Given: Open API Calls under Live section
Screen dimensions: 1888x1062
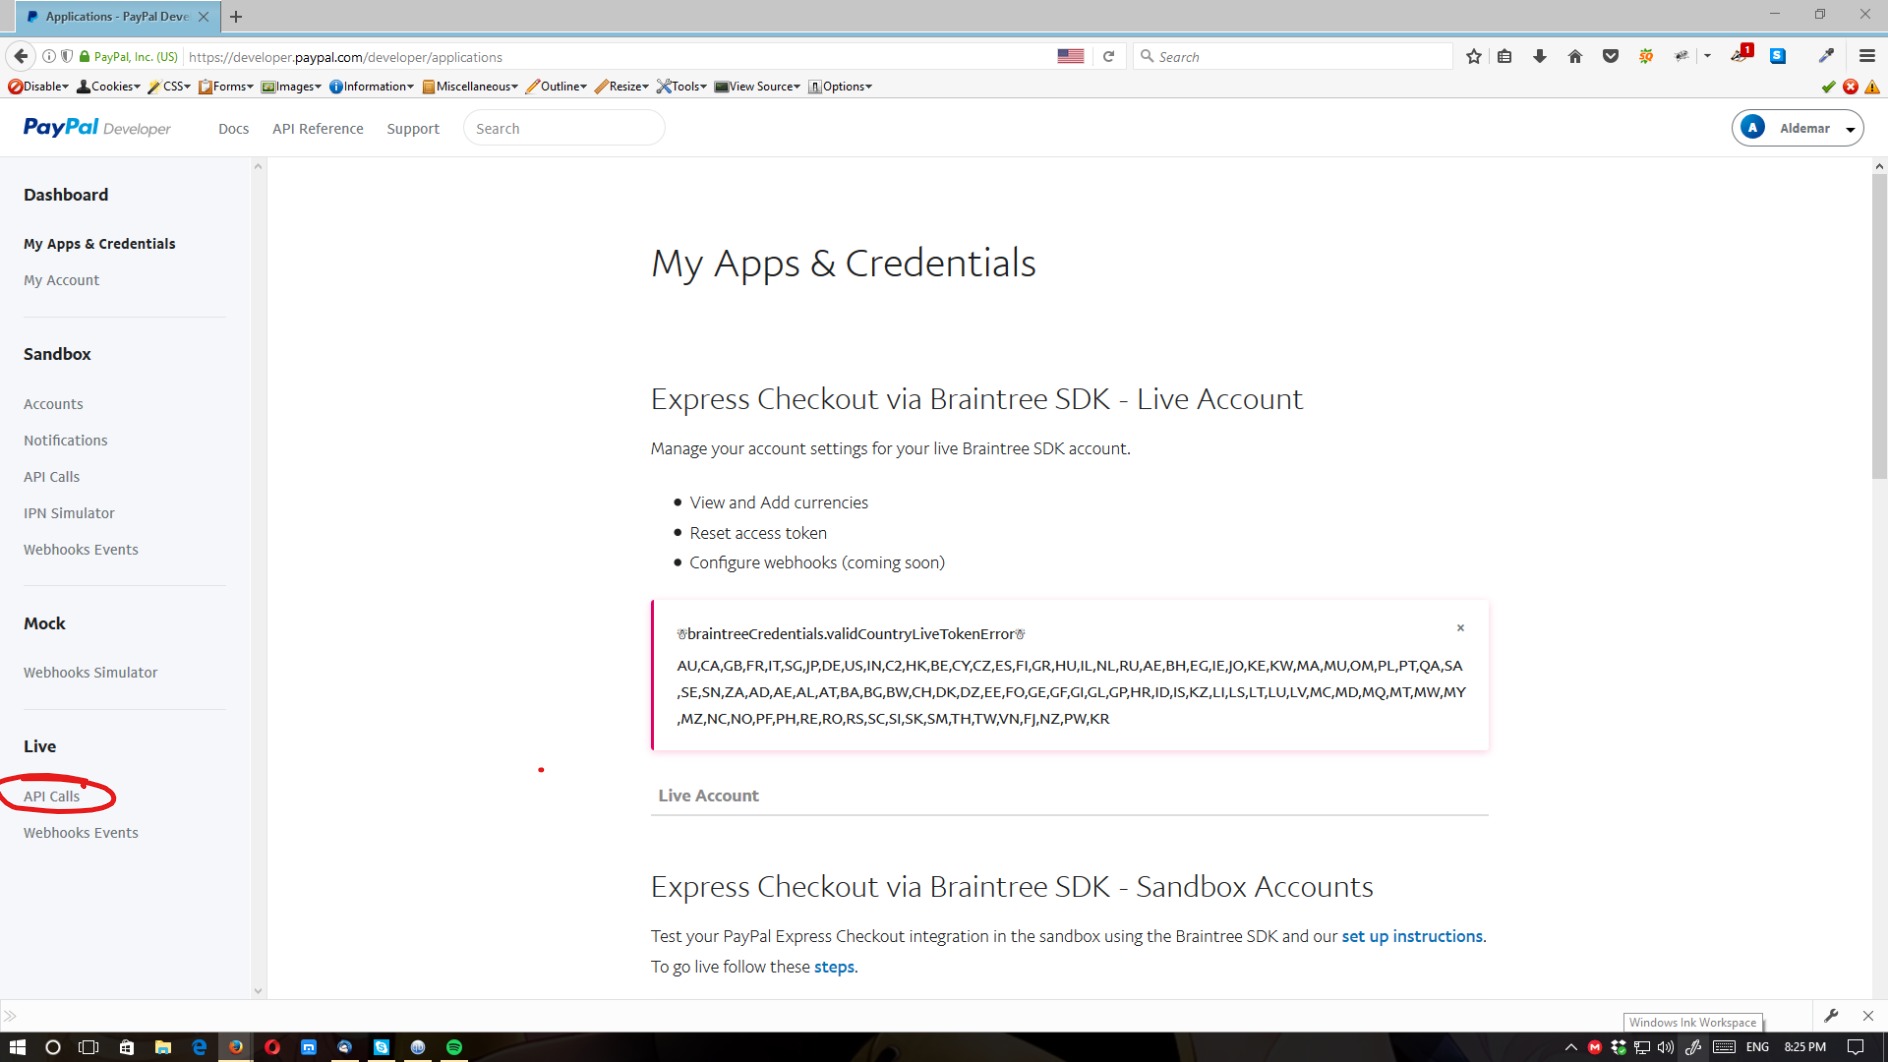Looking at the screenshot, I should coord(51,796).
